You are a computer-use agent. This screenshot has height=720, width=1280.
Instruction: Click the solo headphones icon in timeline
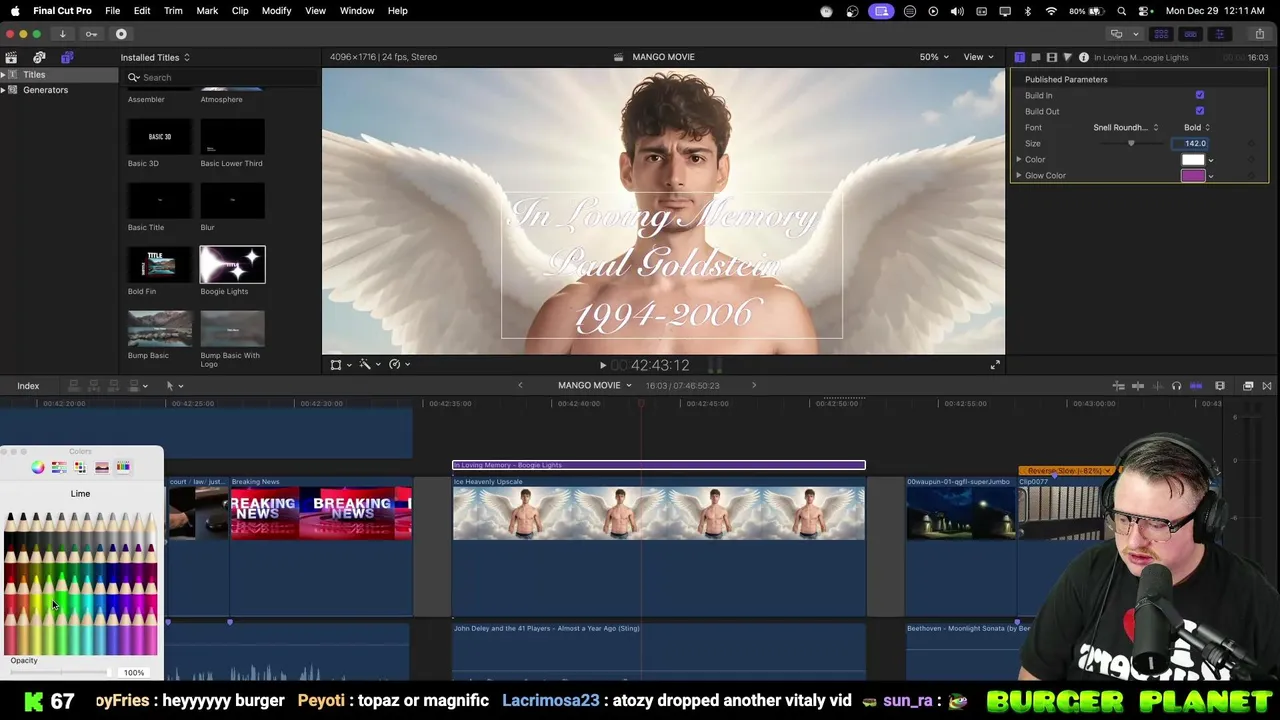1176,385
